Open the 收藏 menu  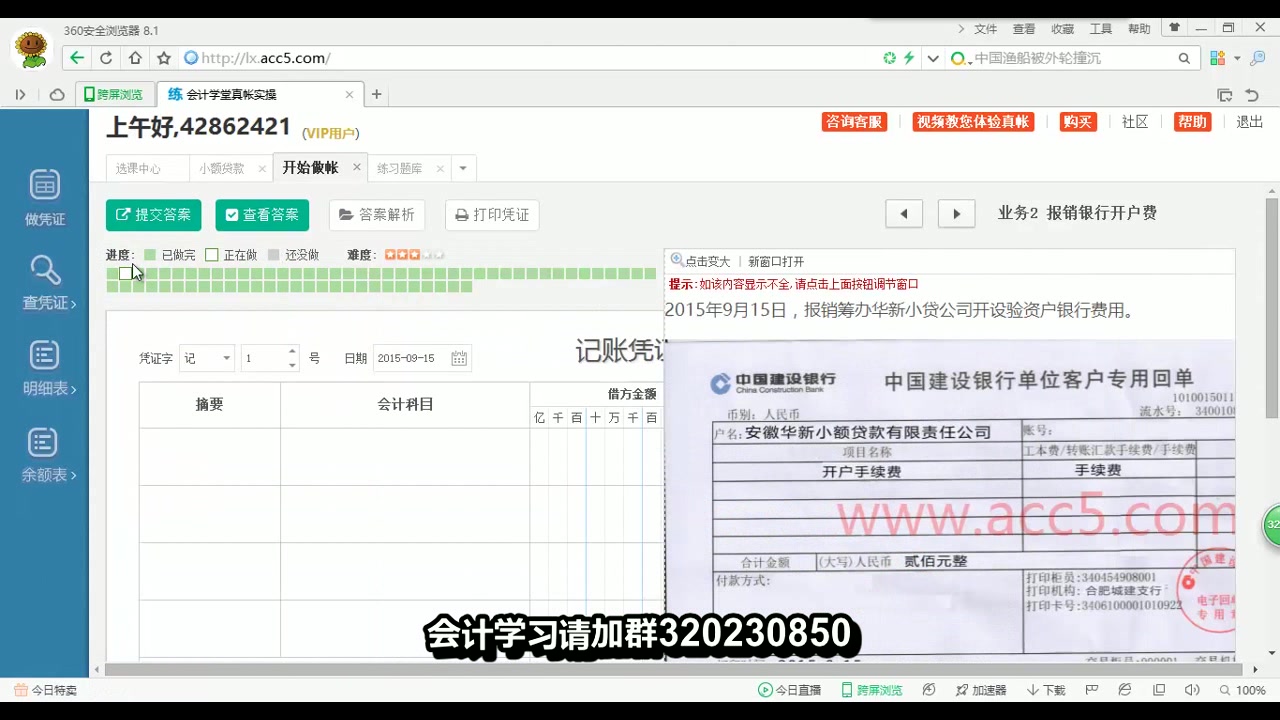point(1062,29)
